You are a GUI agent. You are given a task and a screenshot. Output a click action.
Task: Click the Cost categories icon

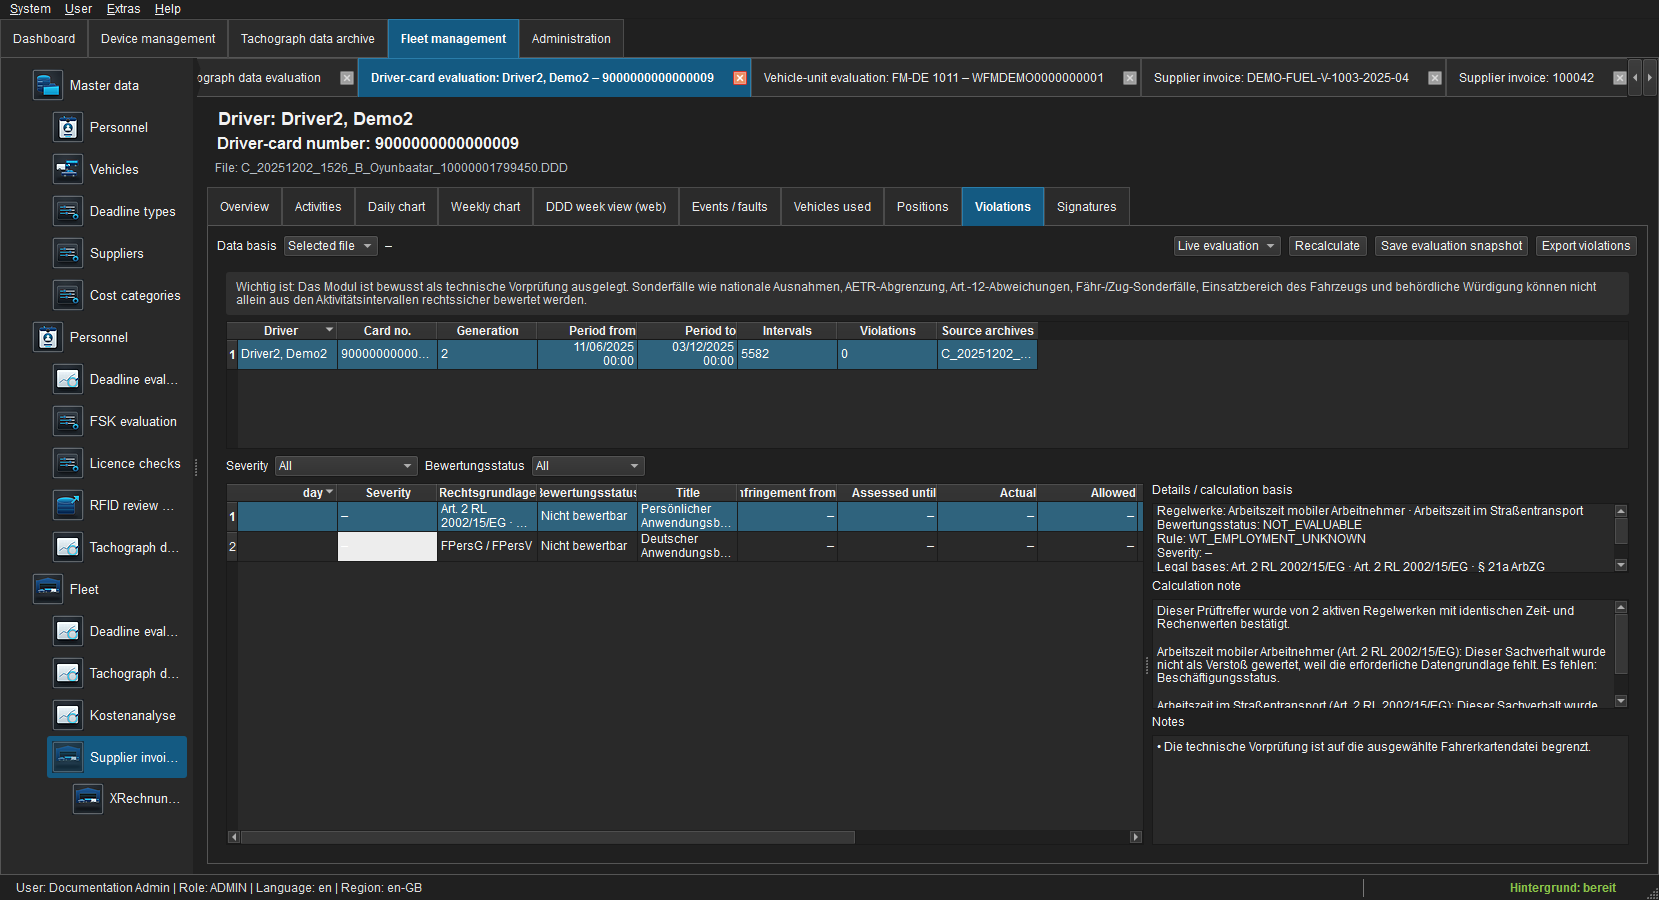(x=68, y=295)
